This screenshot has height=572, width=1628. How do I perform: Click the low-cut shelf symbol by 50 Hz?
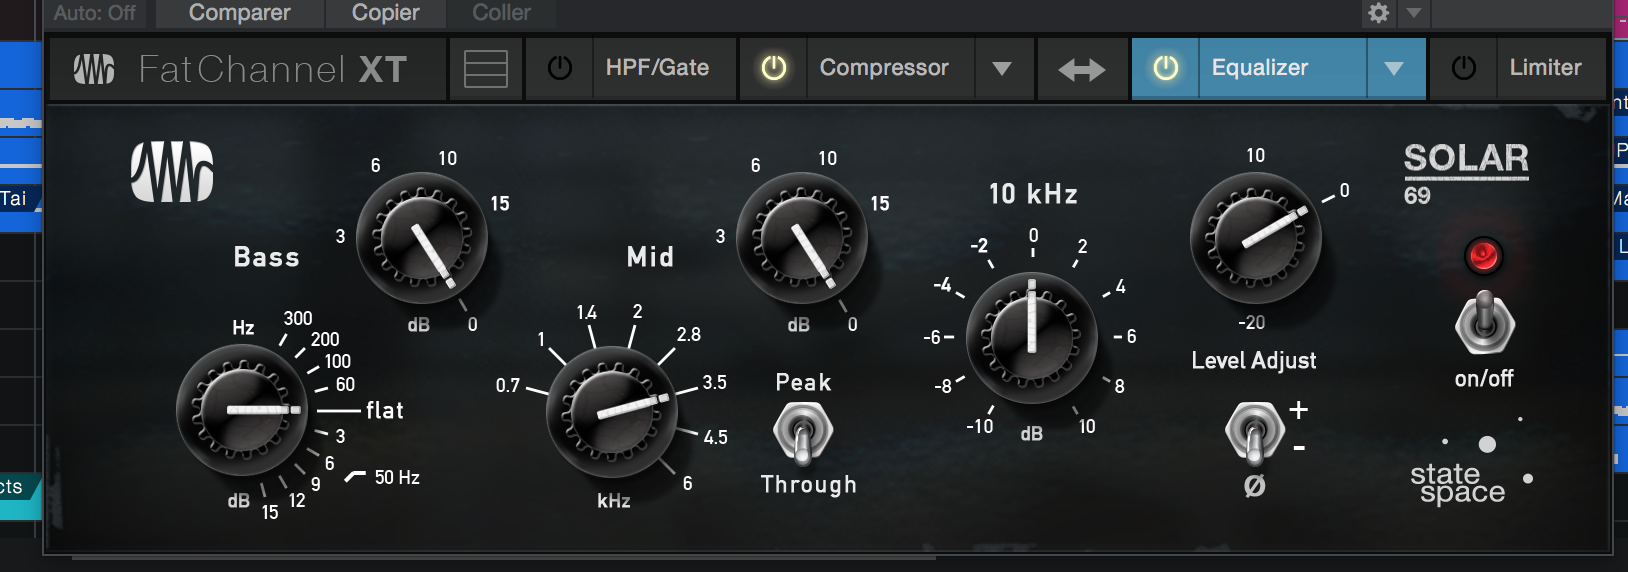tap(355, 477)
